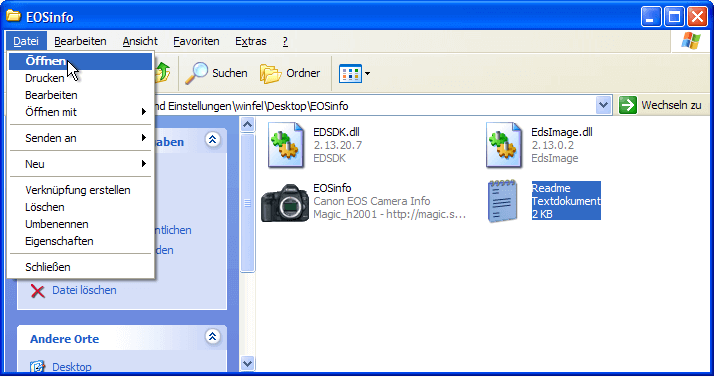This screenshot has height=377, width=714.
Task: Expand the Neu submenu
Action: [81, 164]
